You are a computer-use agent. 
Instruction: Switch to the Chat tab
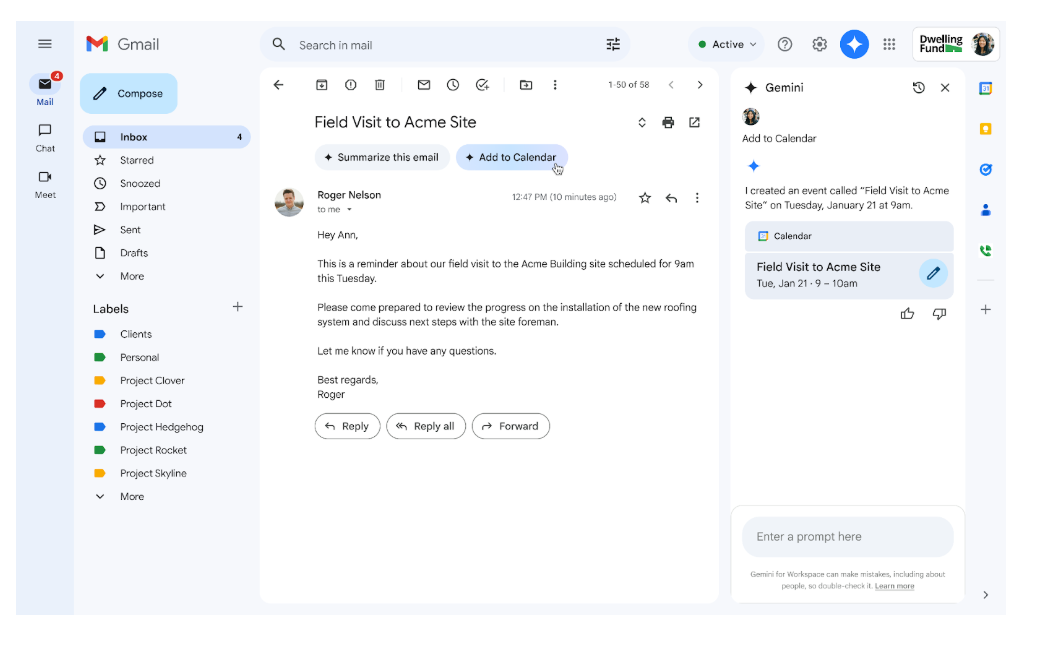45,137
